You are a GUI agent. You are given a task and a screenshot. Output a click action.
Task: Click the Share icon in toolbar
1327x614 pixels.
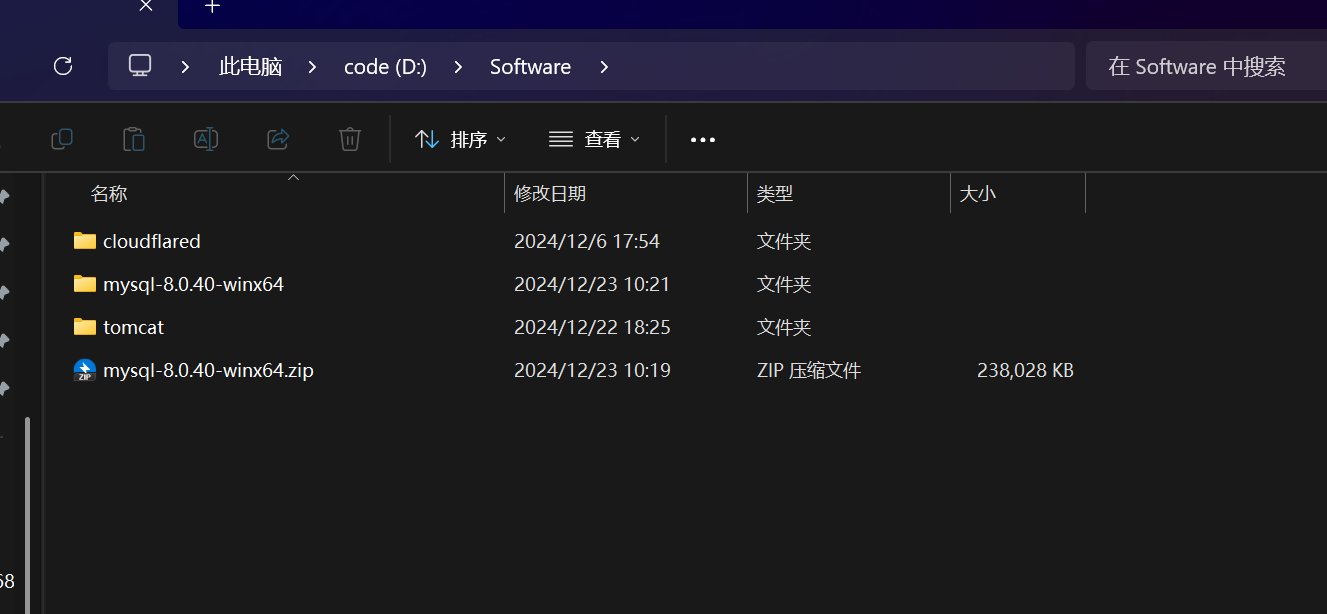[x=278, y=139]
